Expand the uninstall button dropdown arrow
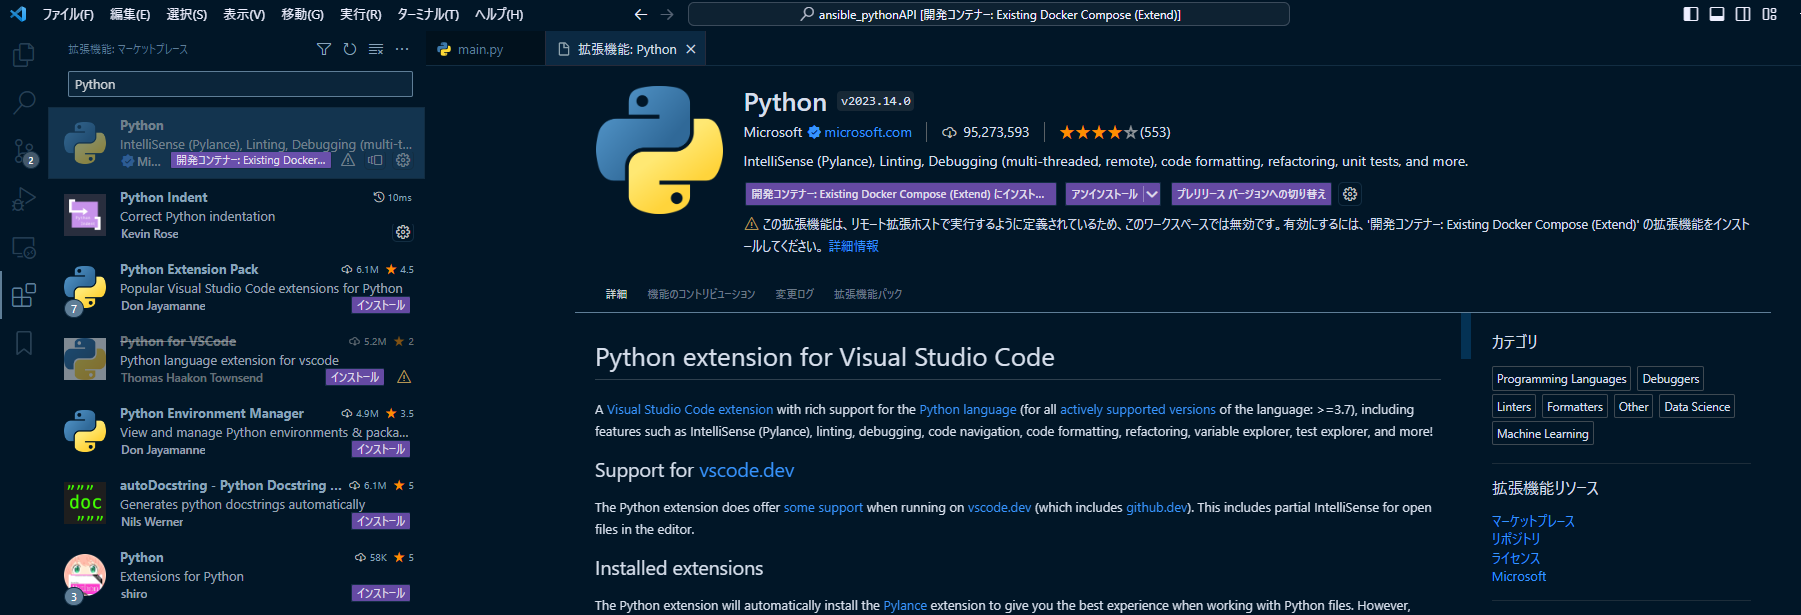This screenshot has height=615, width=1801. (1152, 194)
